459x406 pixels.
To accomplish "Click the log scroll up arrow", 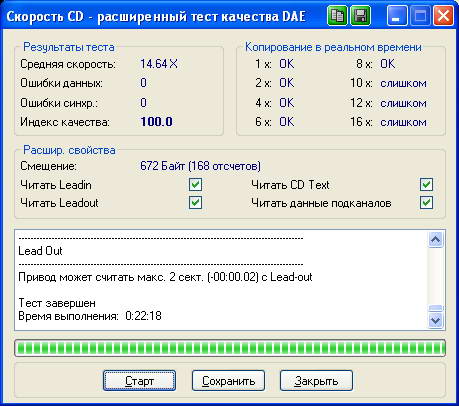I will (436, 239).
